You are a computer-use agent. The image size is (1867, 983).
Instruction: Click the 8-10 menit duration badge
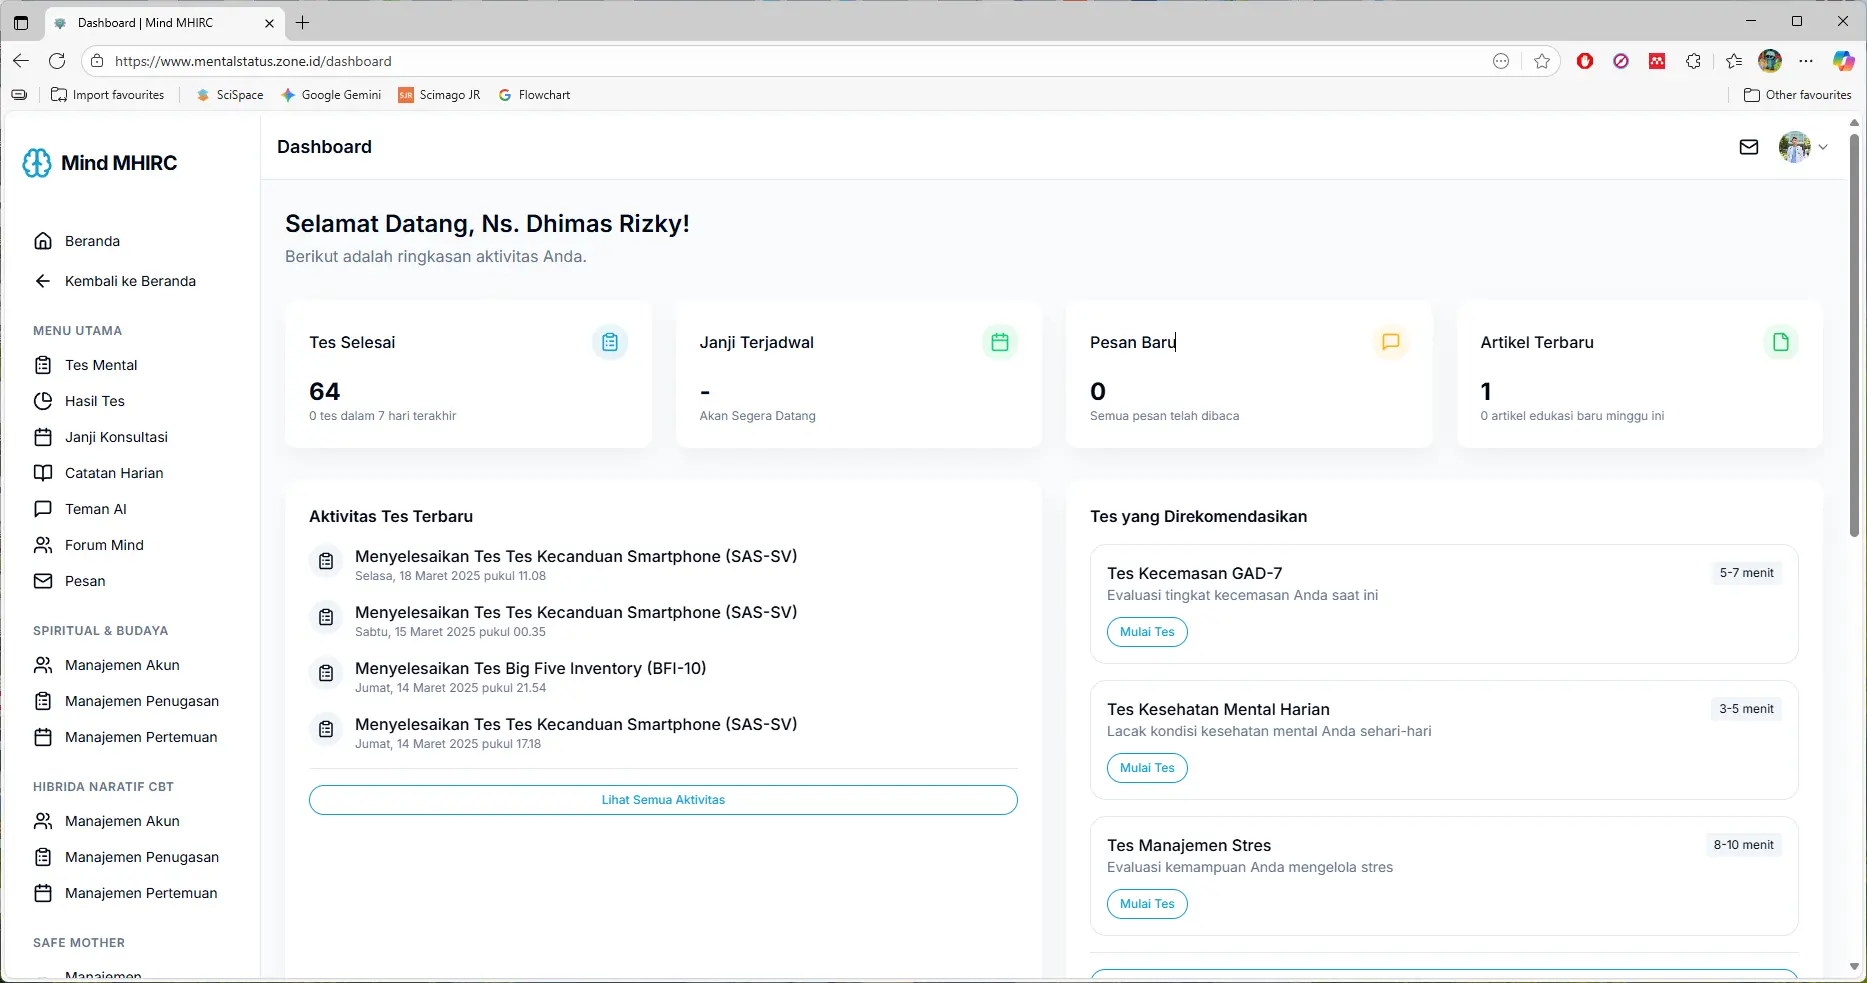pos(1743,845)
